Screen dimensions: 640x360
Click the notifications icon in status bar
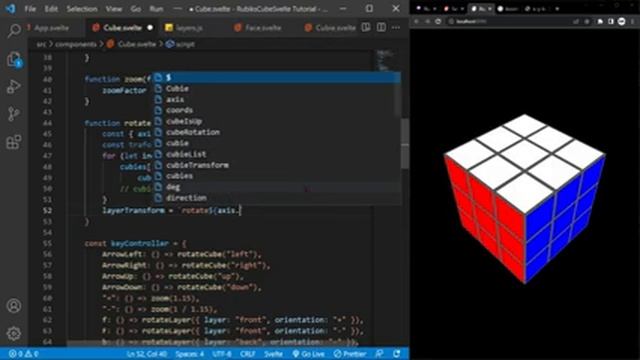point(397,353)
